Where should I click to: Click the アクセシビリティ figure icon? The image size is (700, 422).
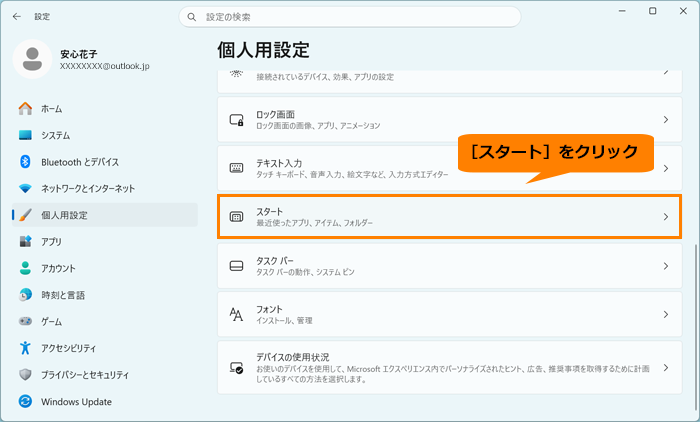click(25, 347)
